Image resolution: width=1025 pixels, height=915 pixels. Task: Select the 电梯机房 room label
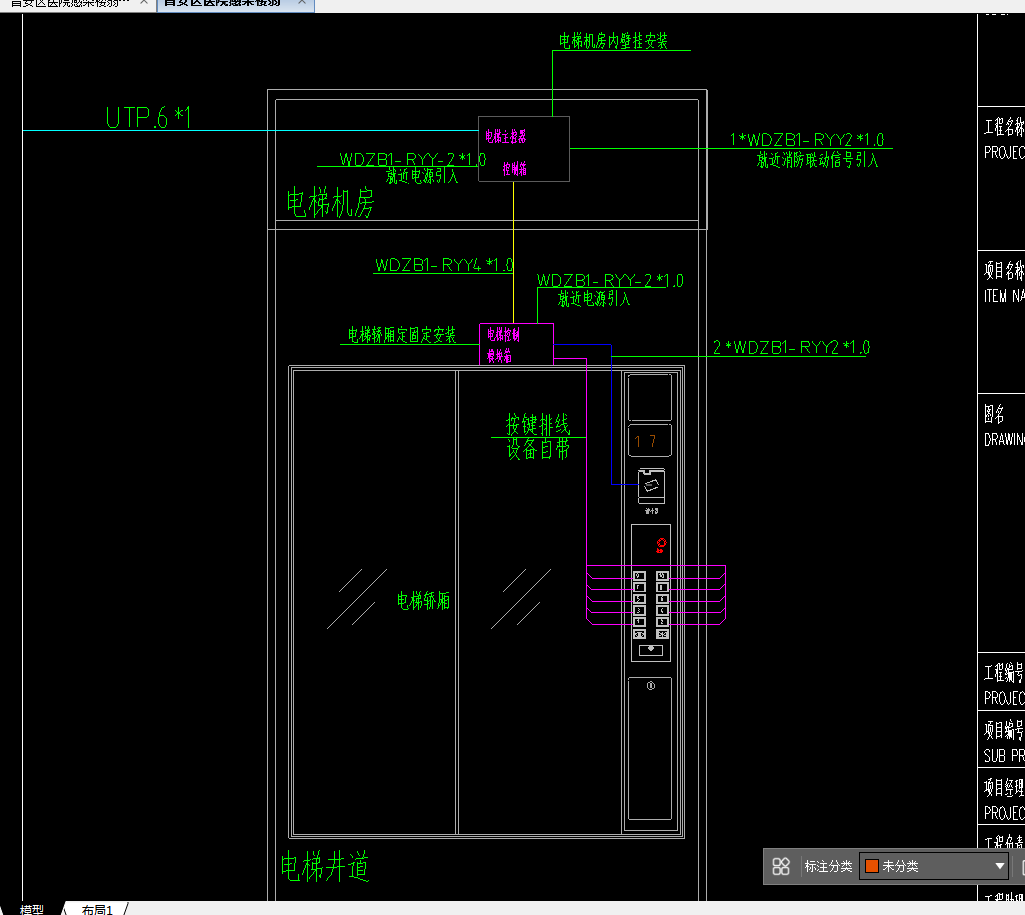point(330,202)
